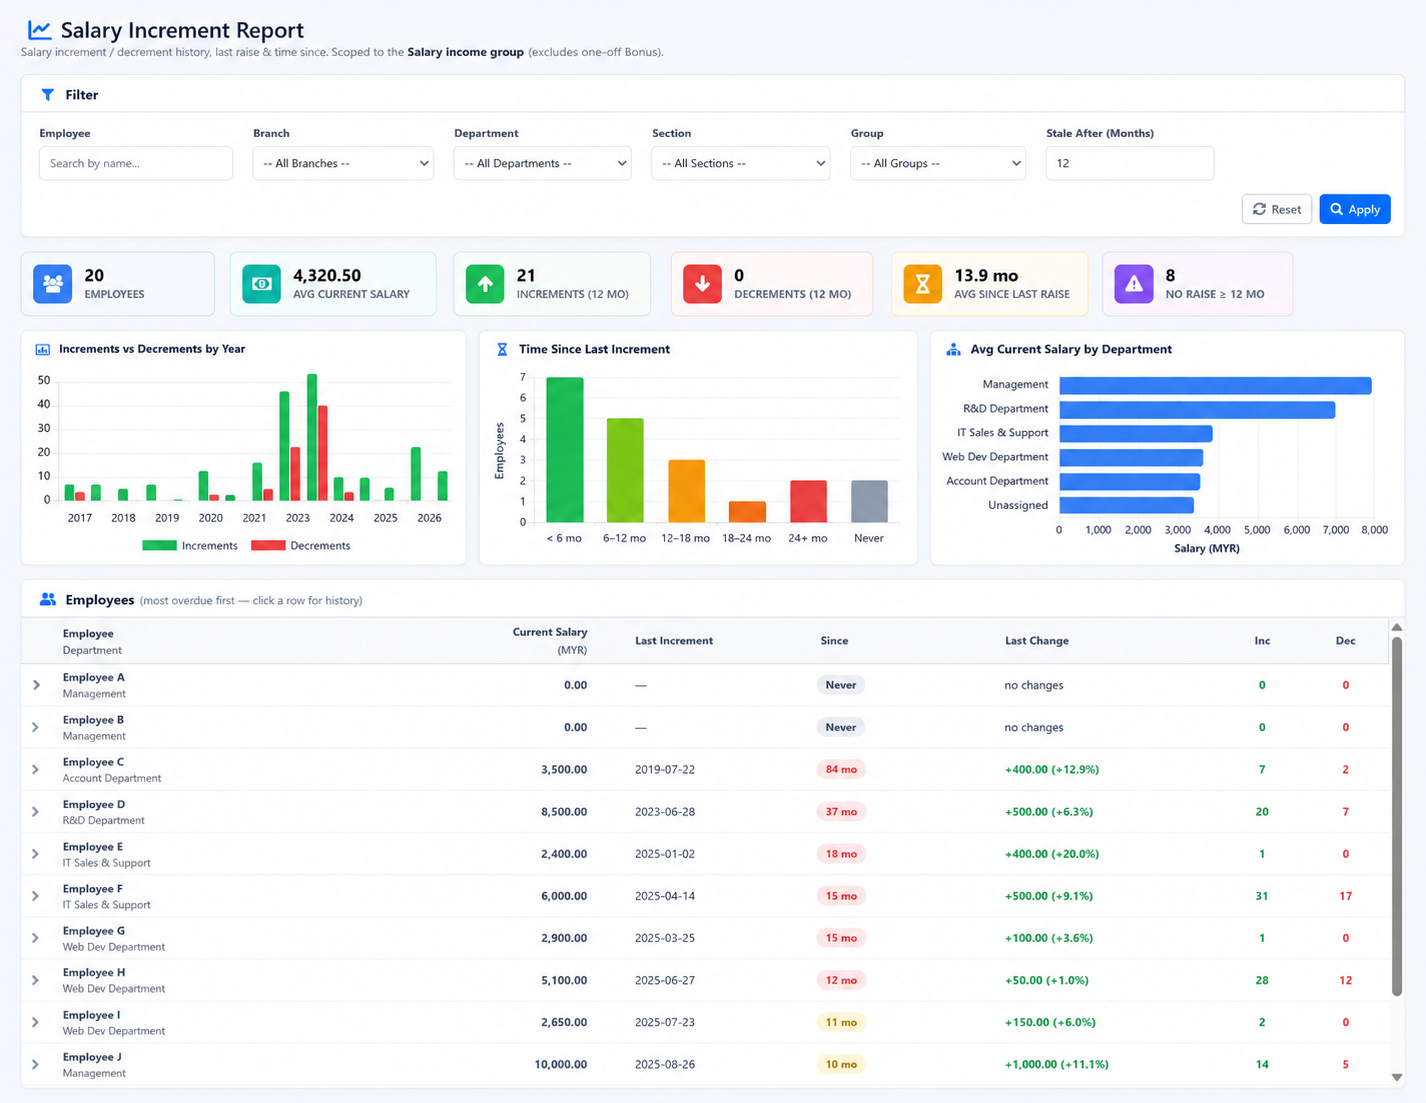The width and height of the screenshot is (1426, 1103).
Task: Expand Employee J row chevron
Action: [36, 1064]
